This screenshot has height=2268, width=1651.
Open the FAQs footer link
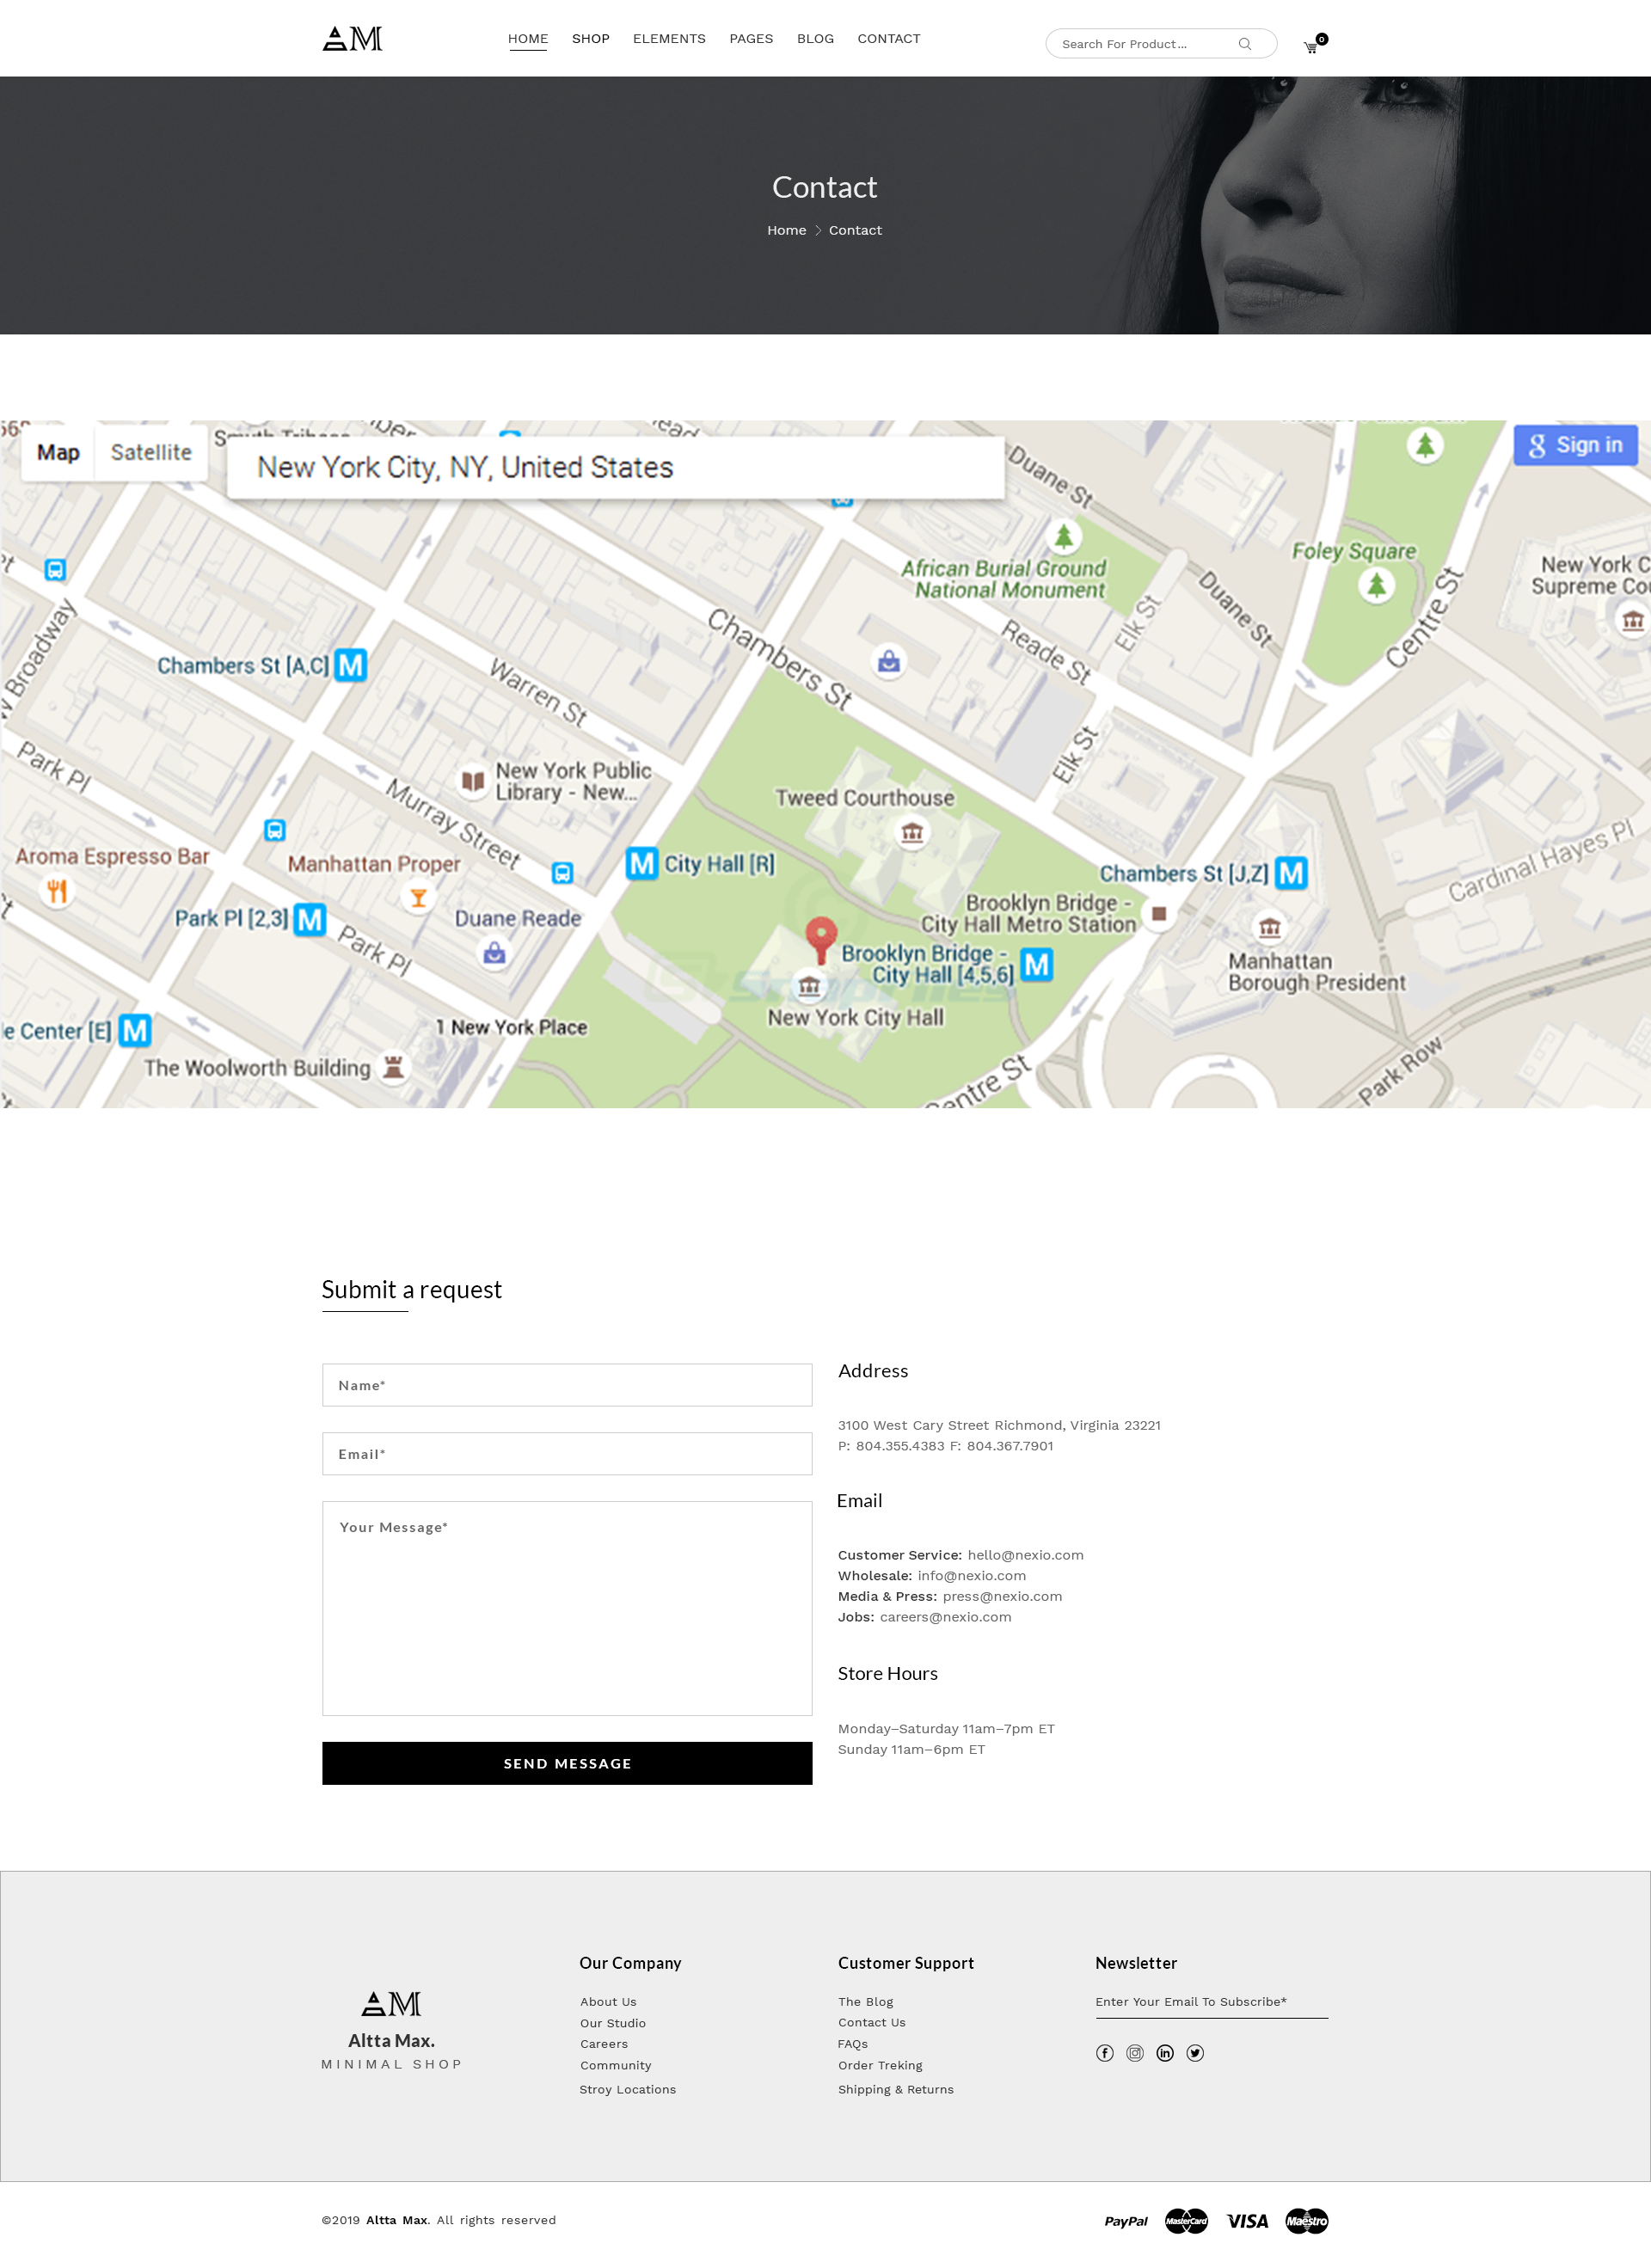point(852,2044)
